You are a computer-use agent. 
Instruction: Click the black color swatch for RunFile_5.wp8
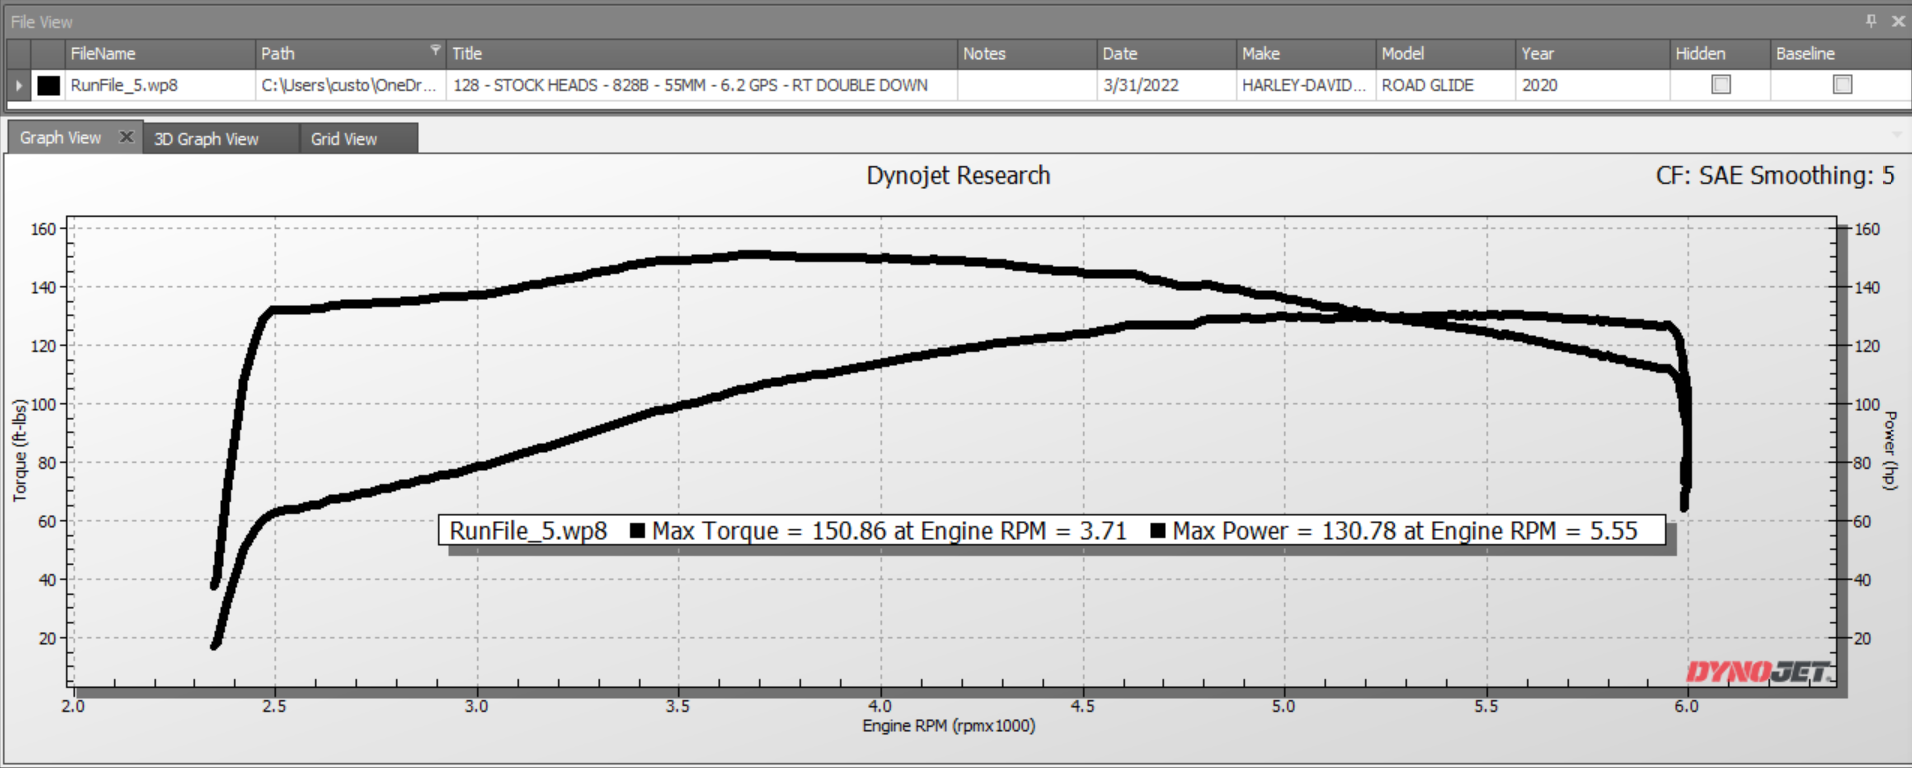[x=48, y=85]
